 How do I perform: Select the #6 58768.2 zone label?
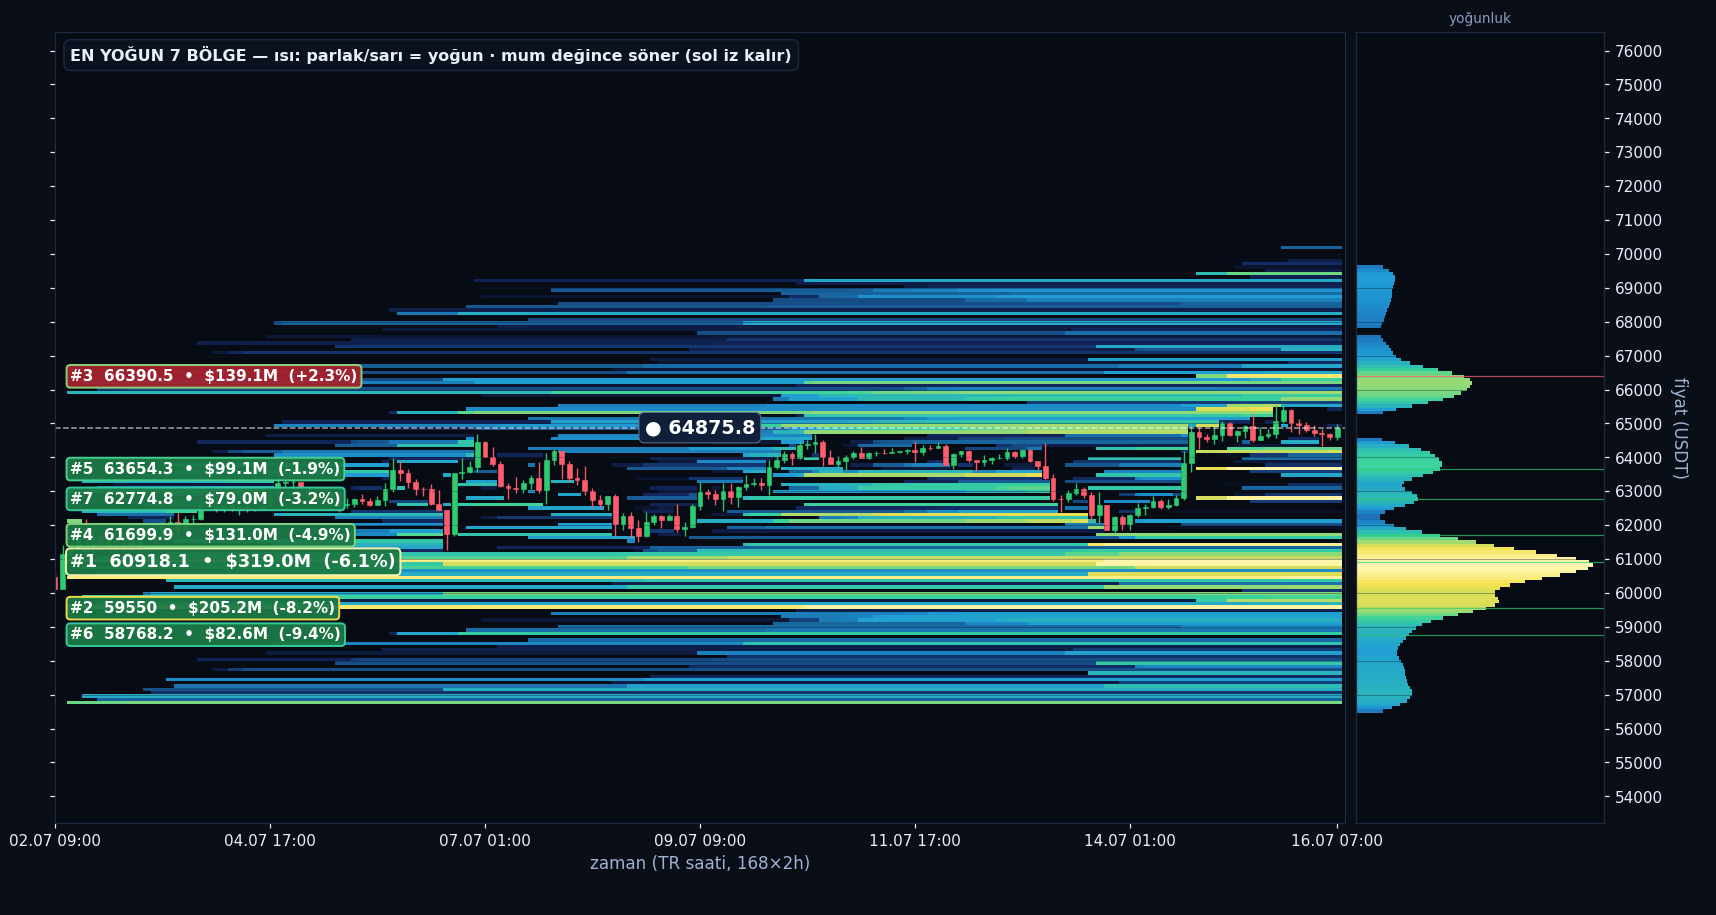(x=205, y=634)
